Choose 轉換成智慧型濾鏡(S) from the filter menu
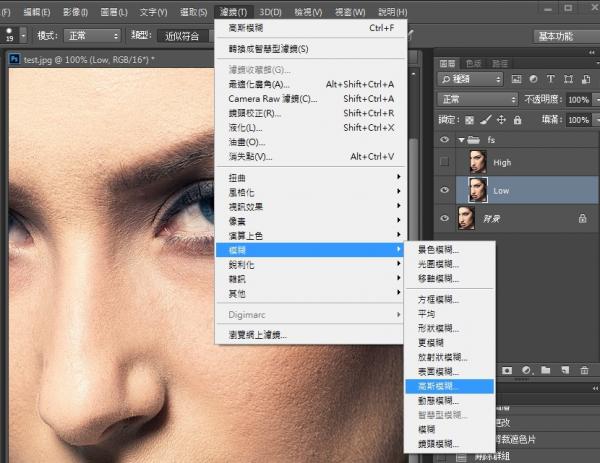Screen dimensions: 600x463 pos(269,48)
